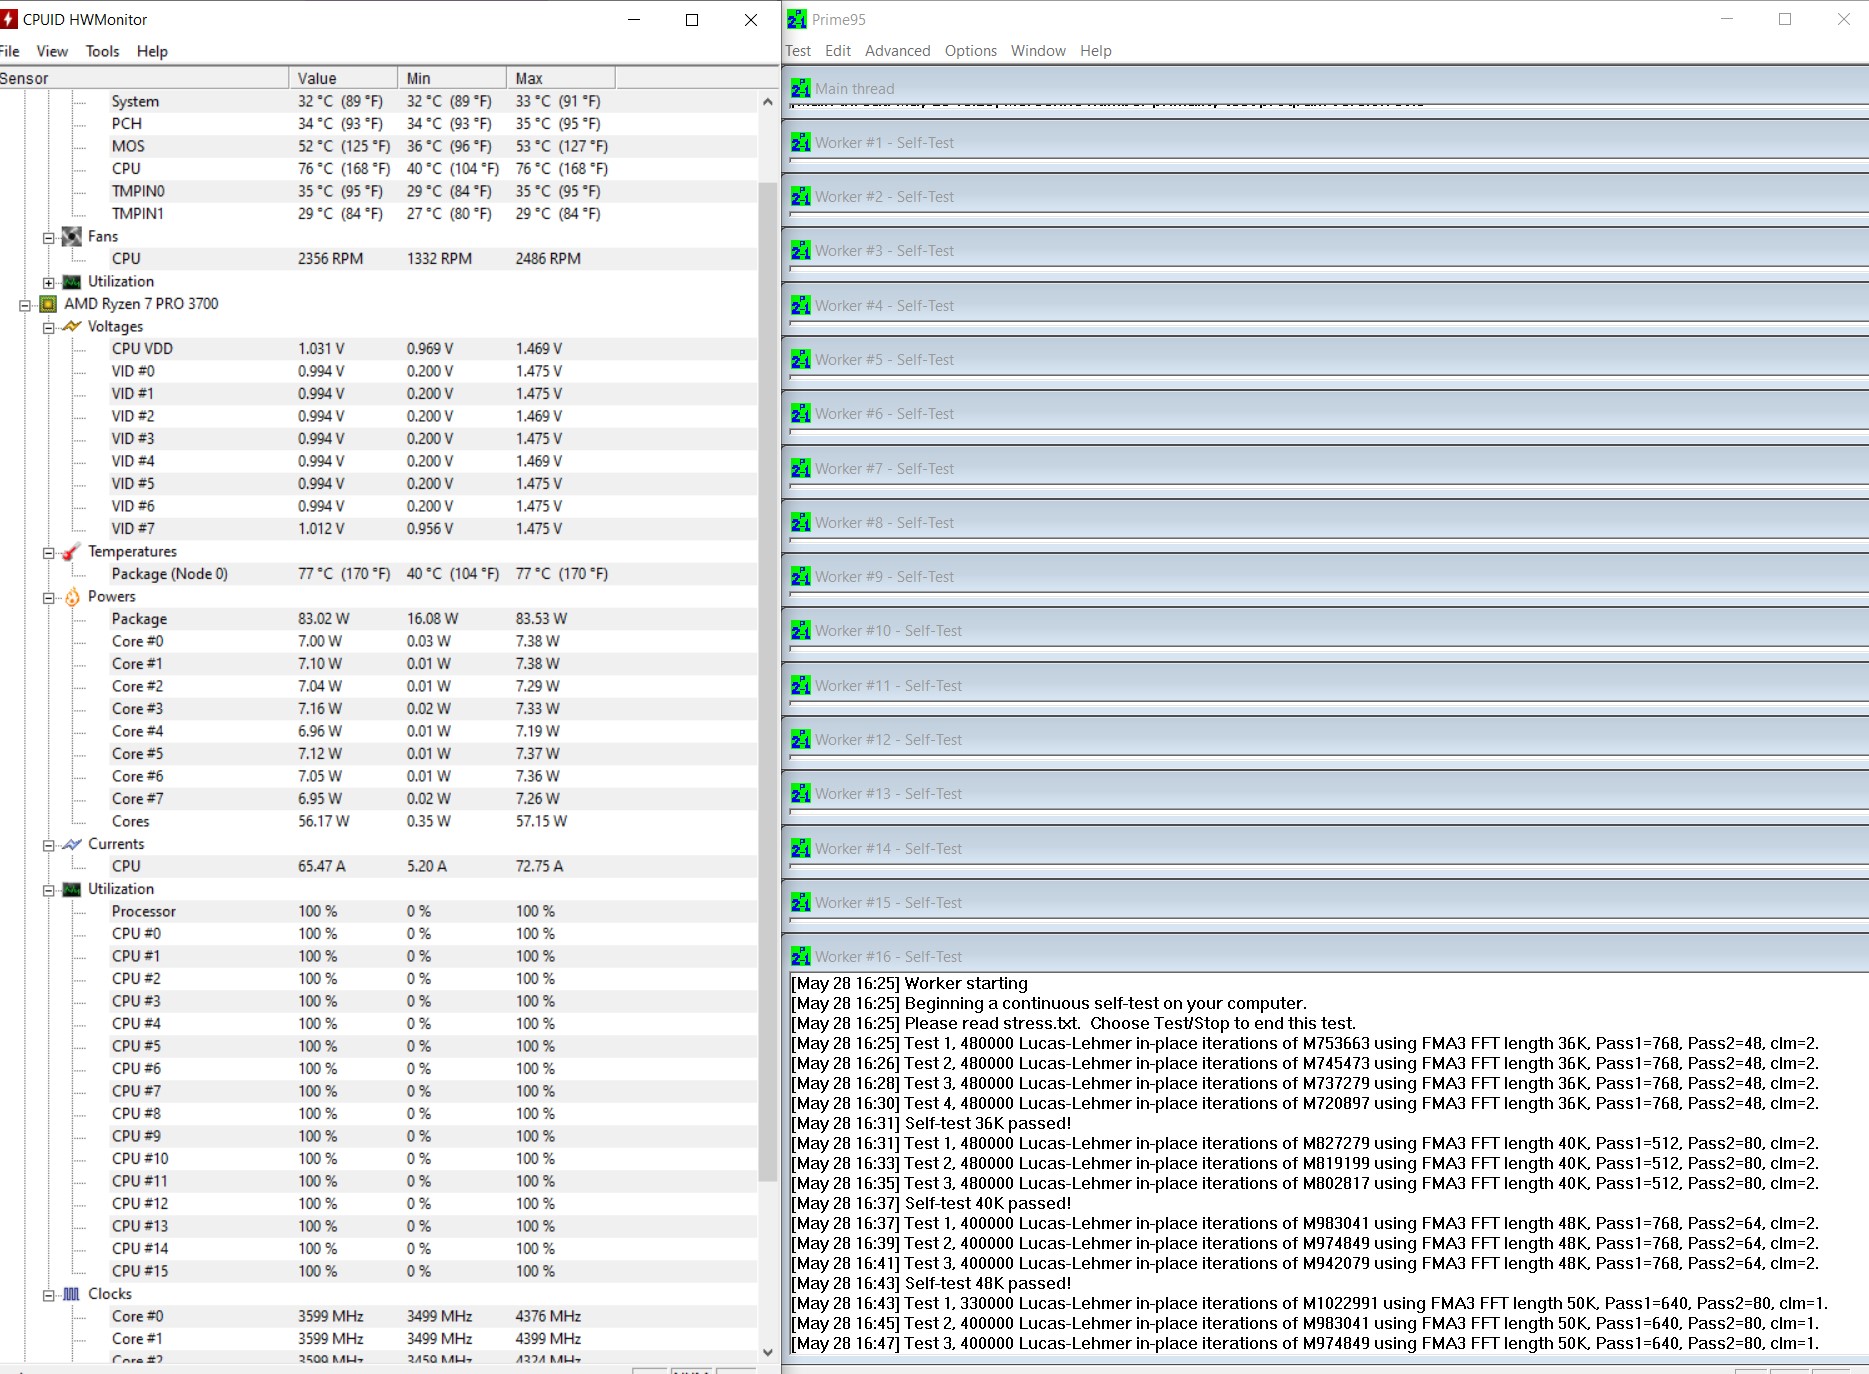
Task: Collapse the Voltages tree node
Action: (x=48, y=328)
